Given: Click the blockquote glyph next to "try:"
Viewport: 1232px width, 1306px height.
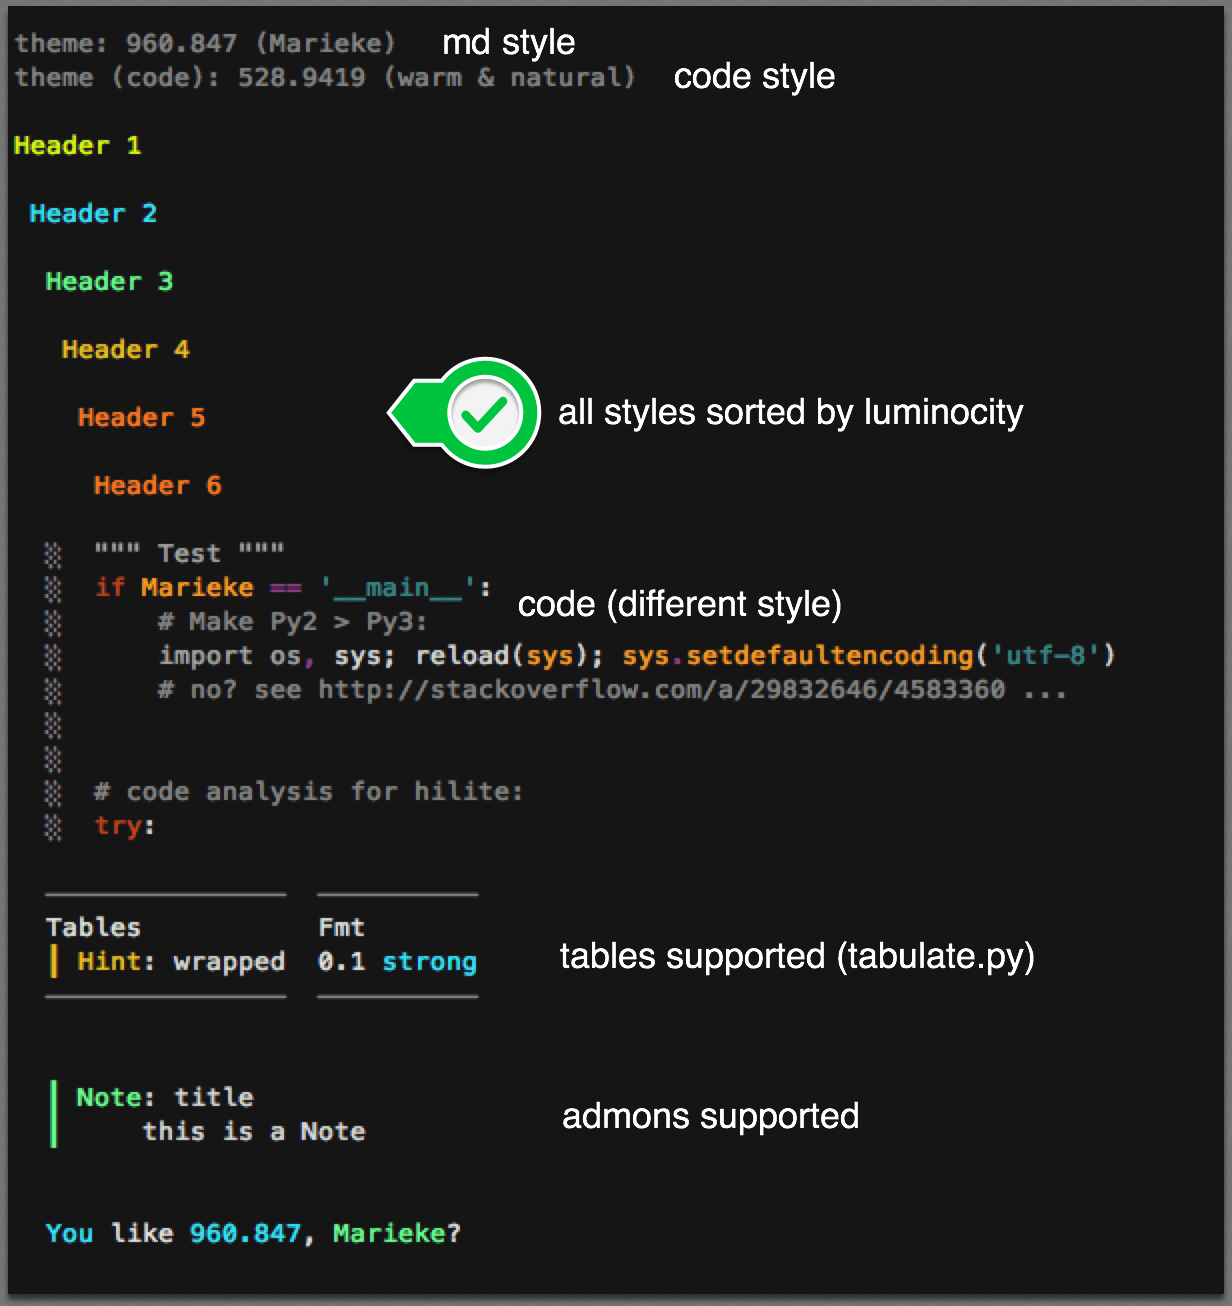Looking at the screenshot, I should point(52,825).
